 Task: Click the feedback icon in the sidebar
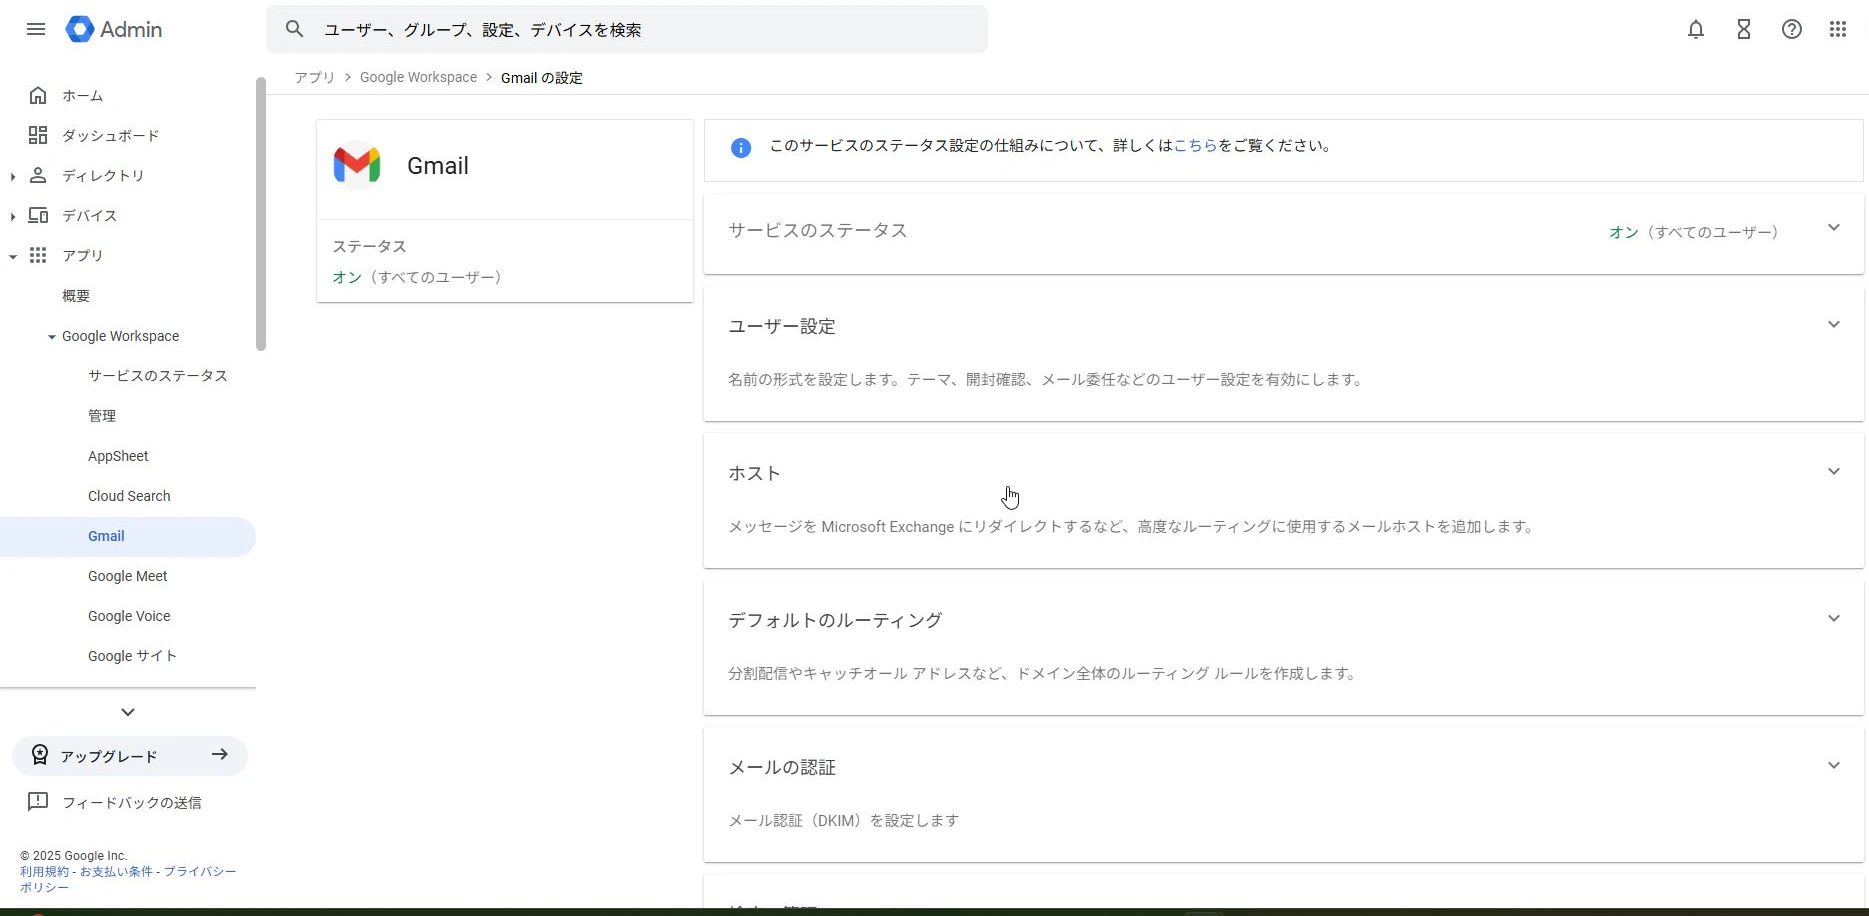tap(38, 801)
